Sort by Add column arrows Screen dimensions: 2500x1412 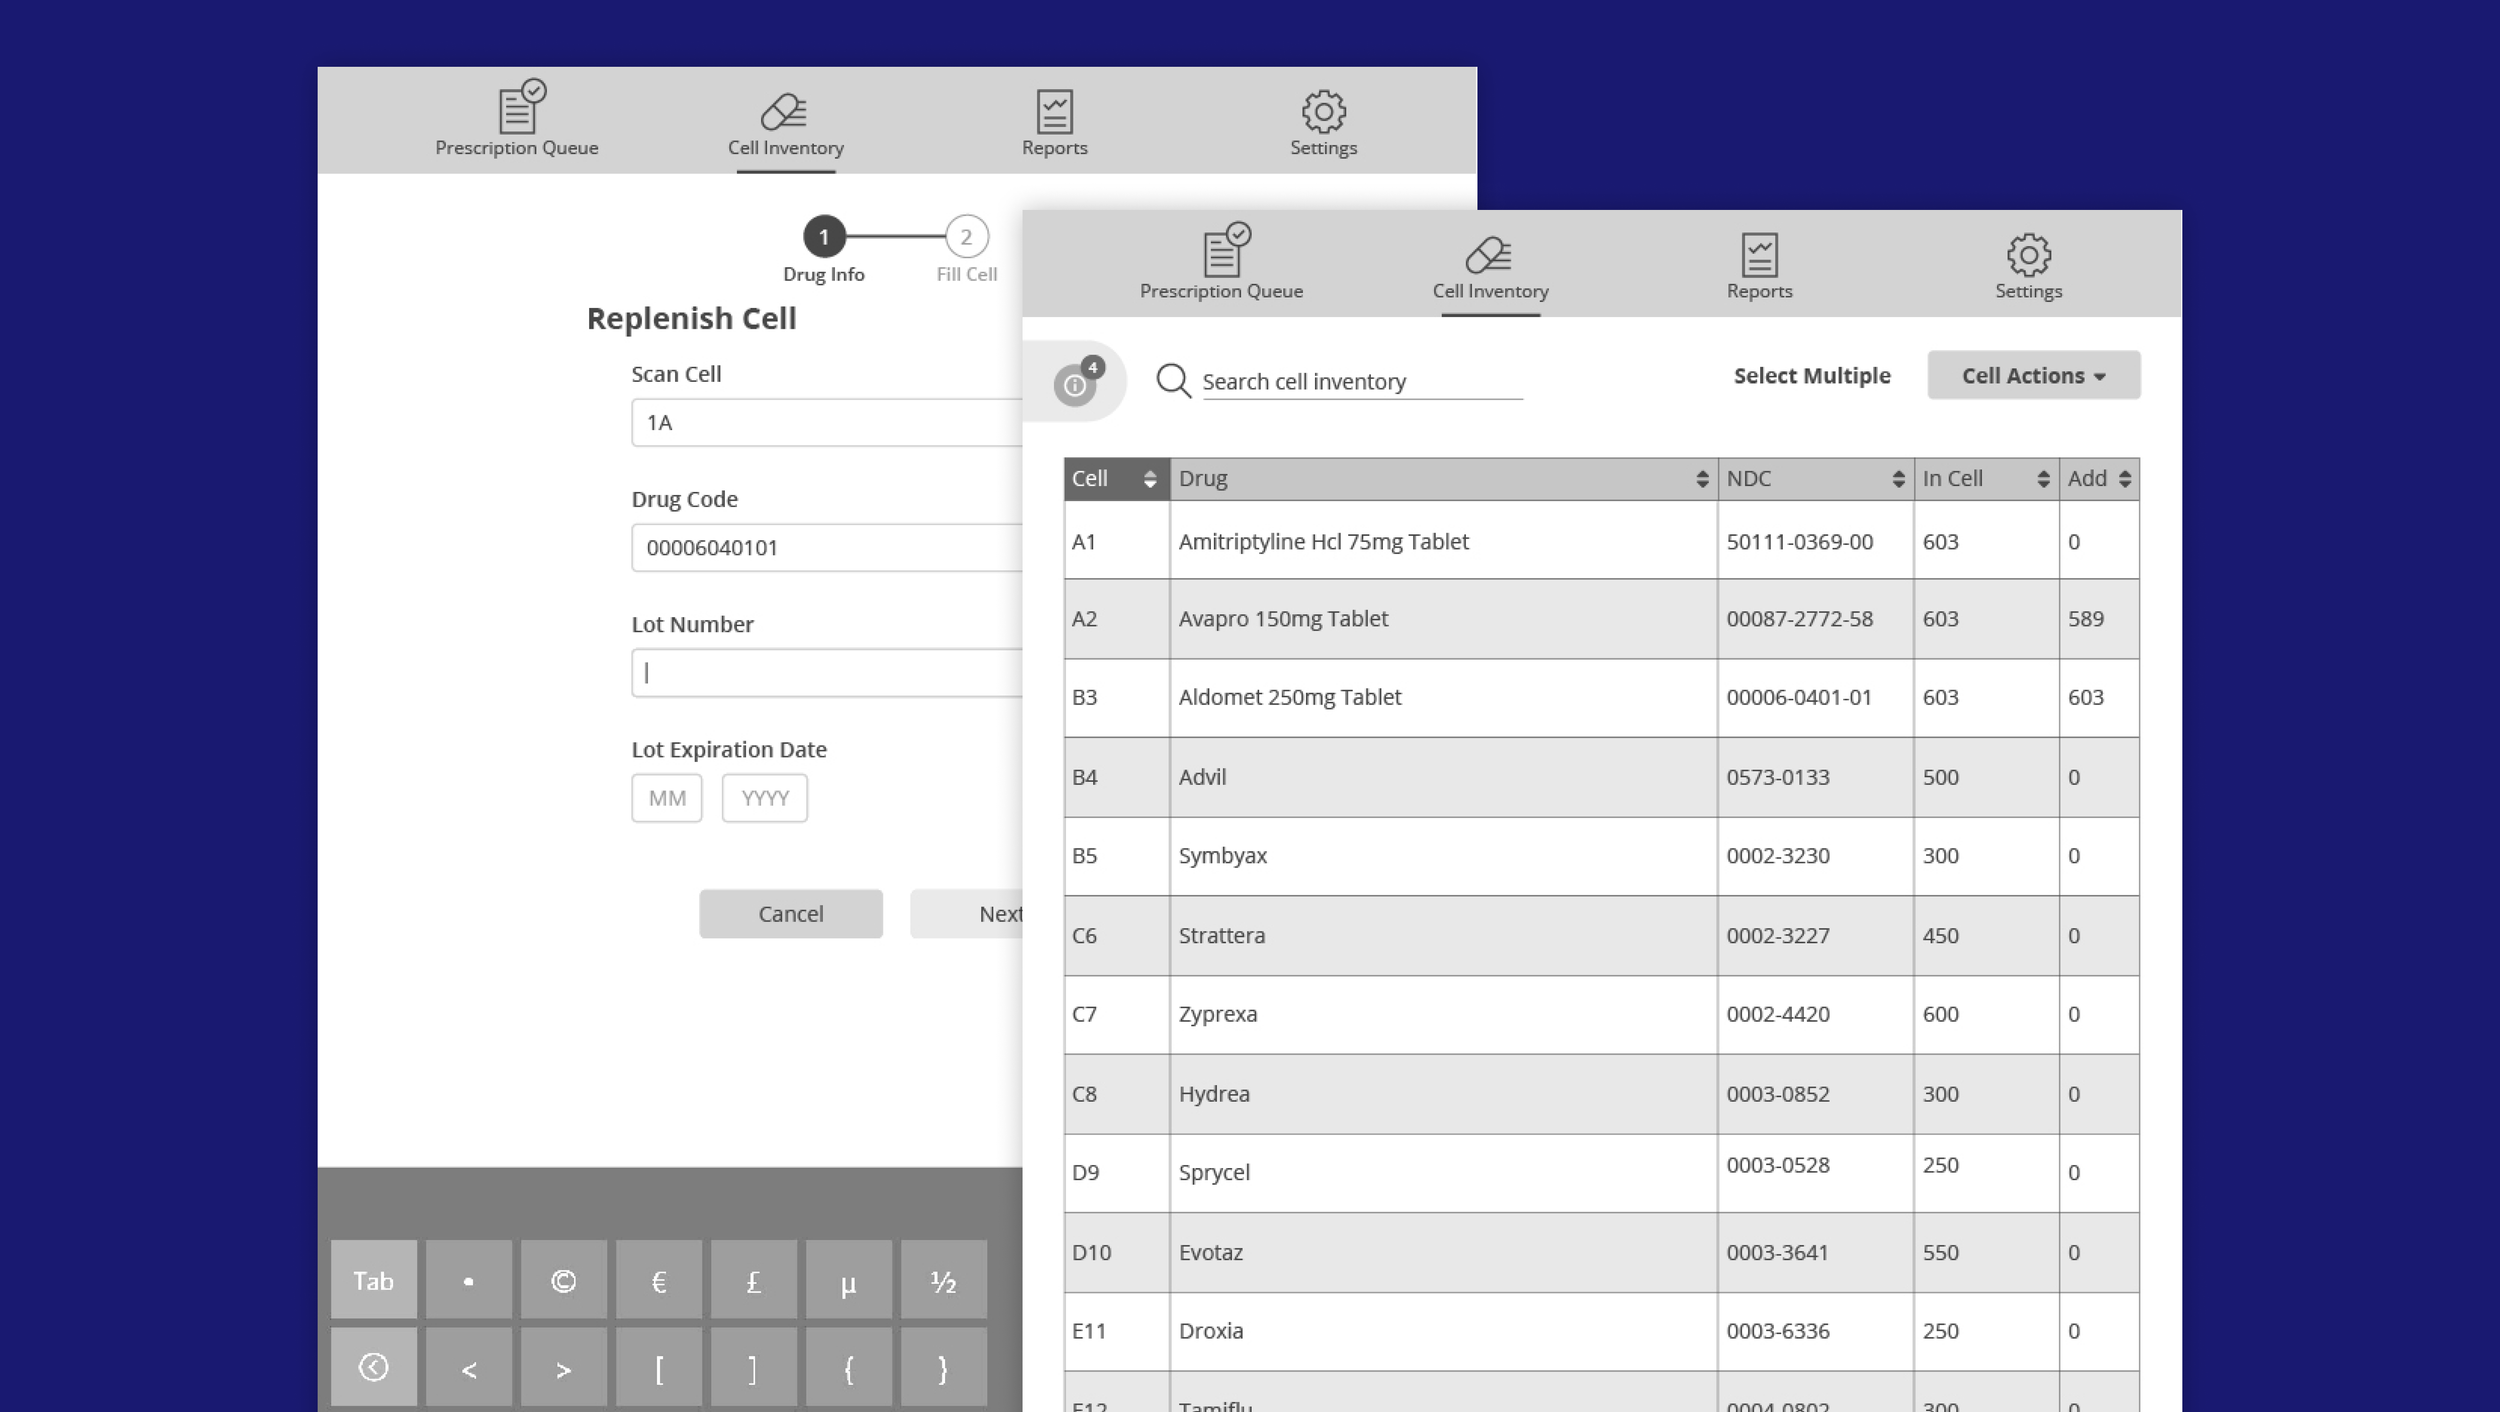(x=2125, y=479)
